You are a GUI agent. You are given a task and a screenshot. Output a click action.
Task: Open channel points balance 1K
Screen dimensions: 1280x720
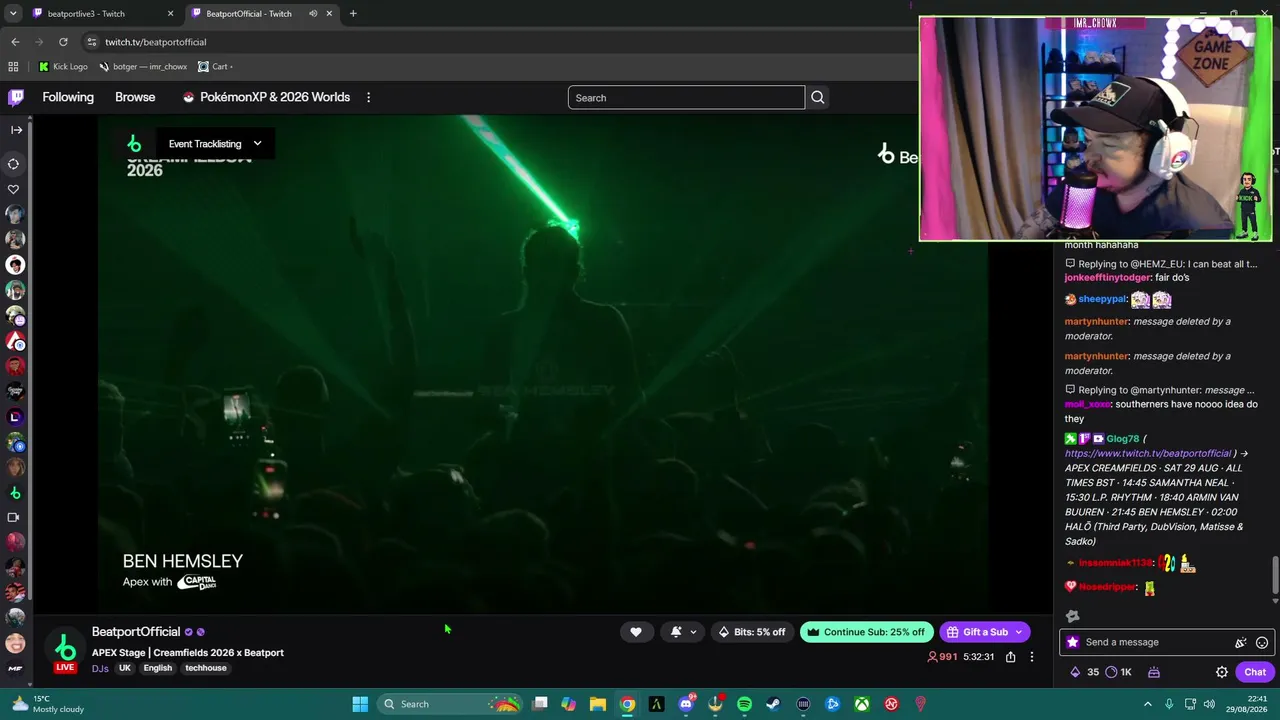pos(1118,672)
